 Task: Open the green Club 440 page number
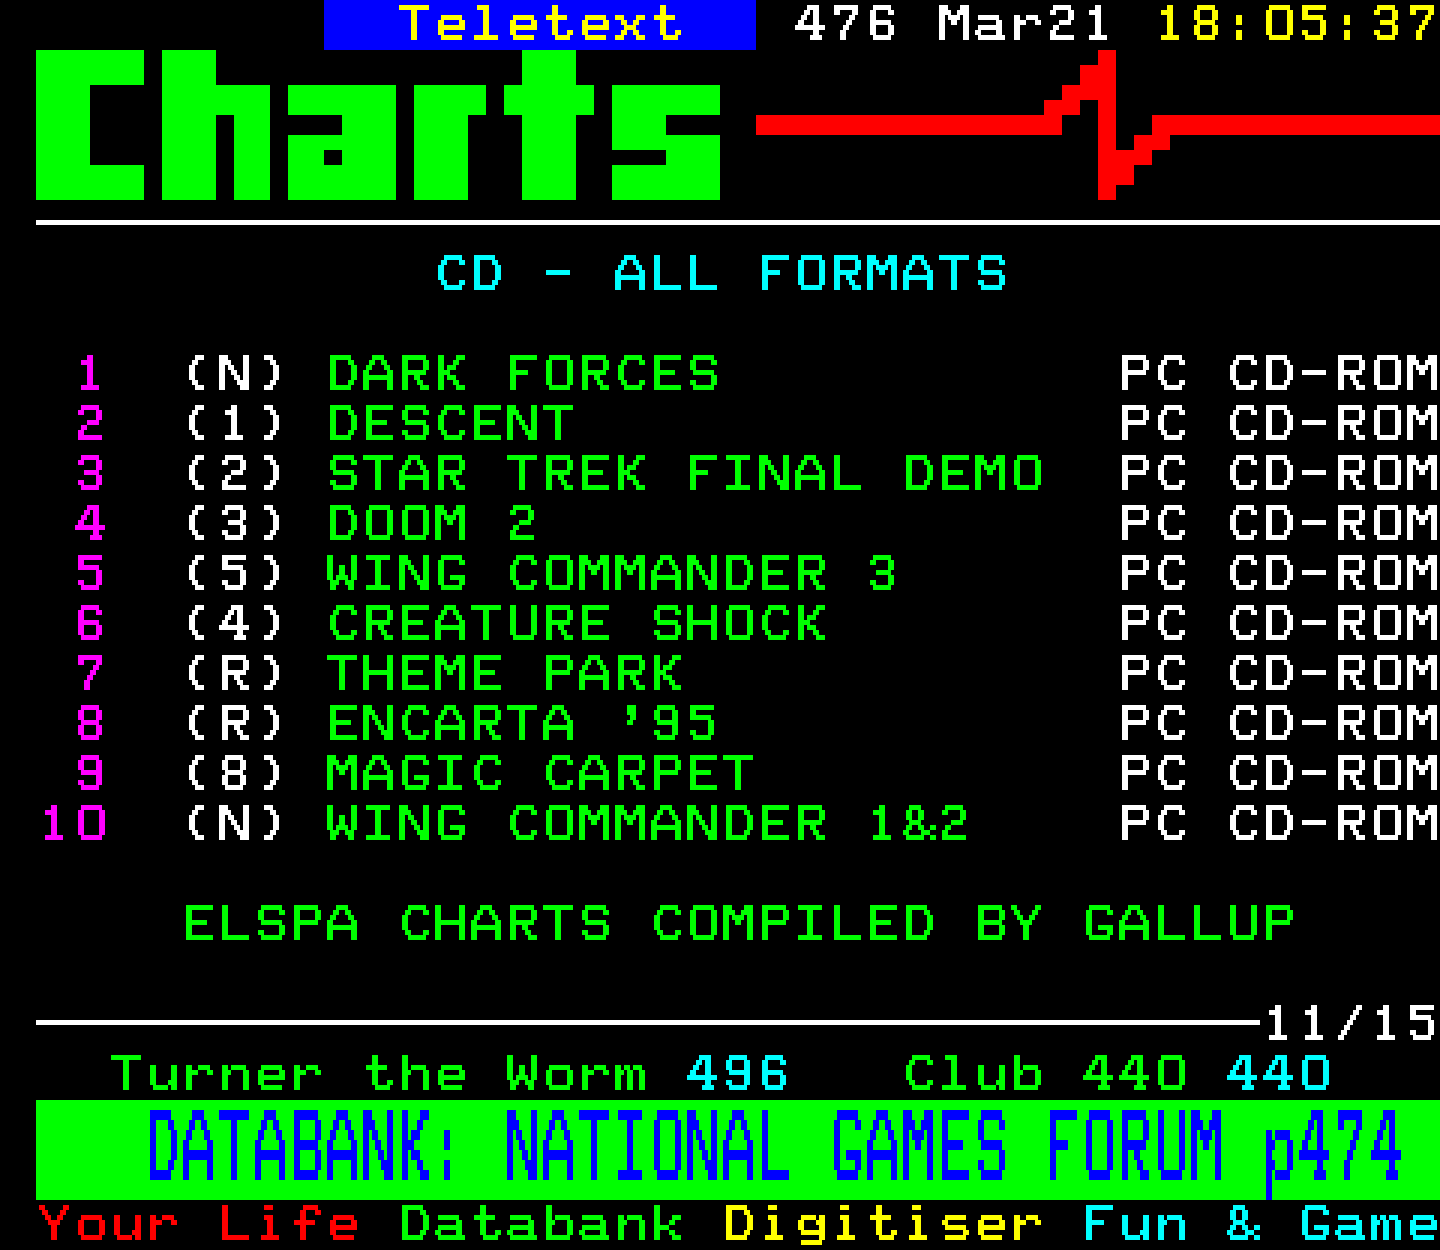tap(1135, 1074)
